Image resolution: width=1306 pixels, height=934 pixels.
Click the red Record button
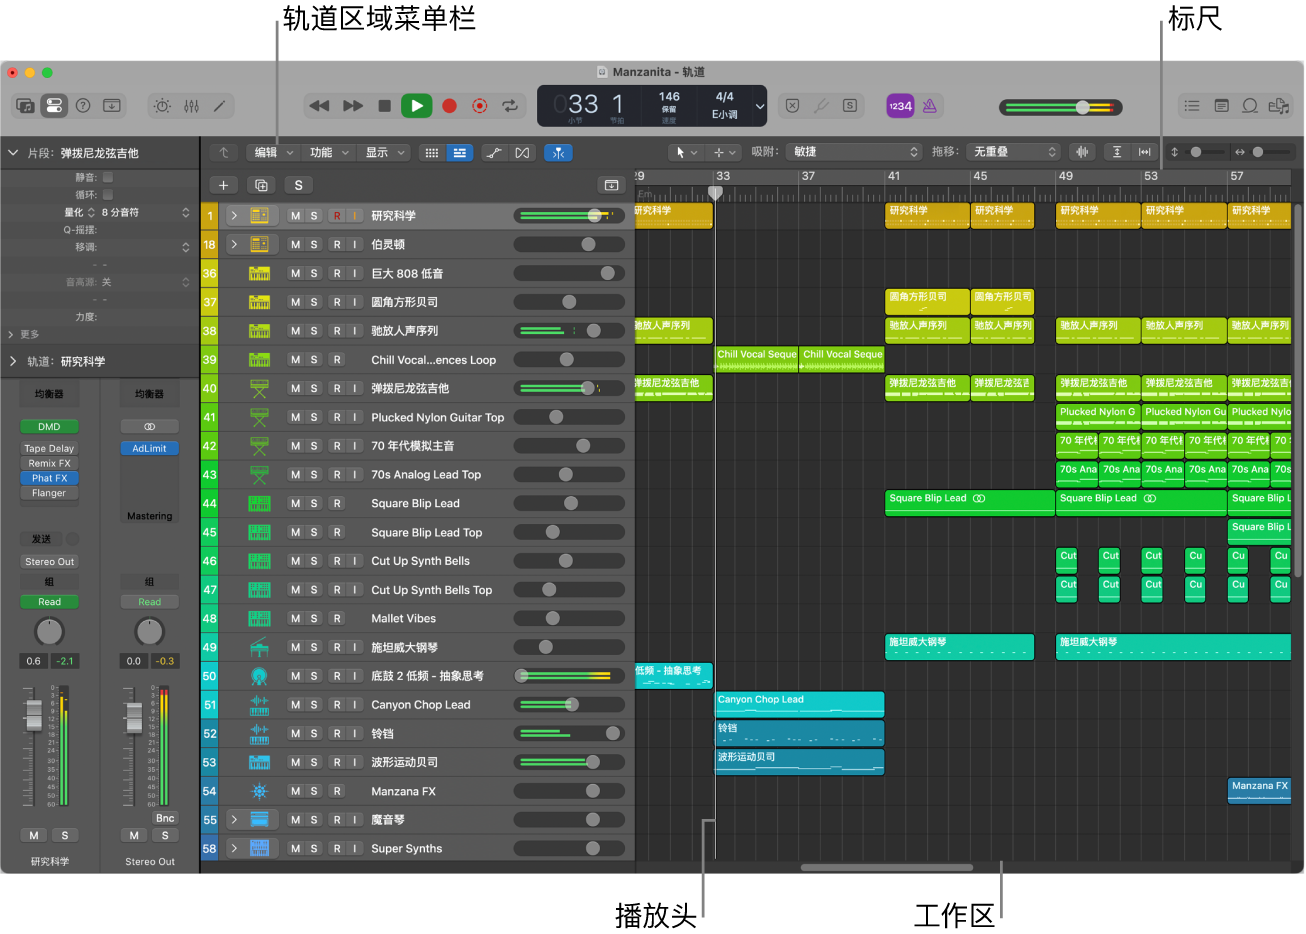click(x=450, y=105)
